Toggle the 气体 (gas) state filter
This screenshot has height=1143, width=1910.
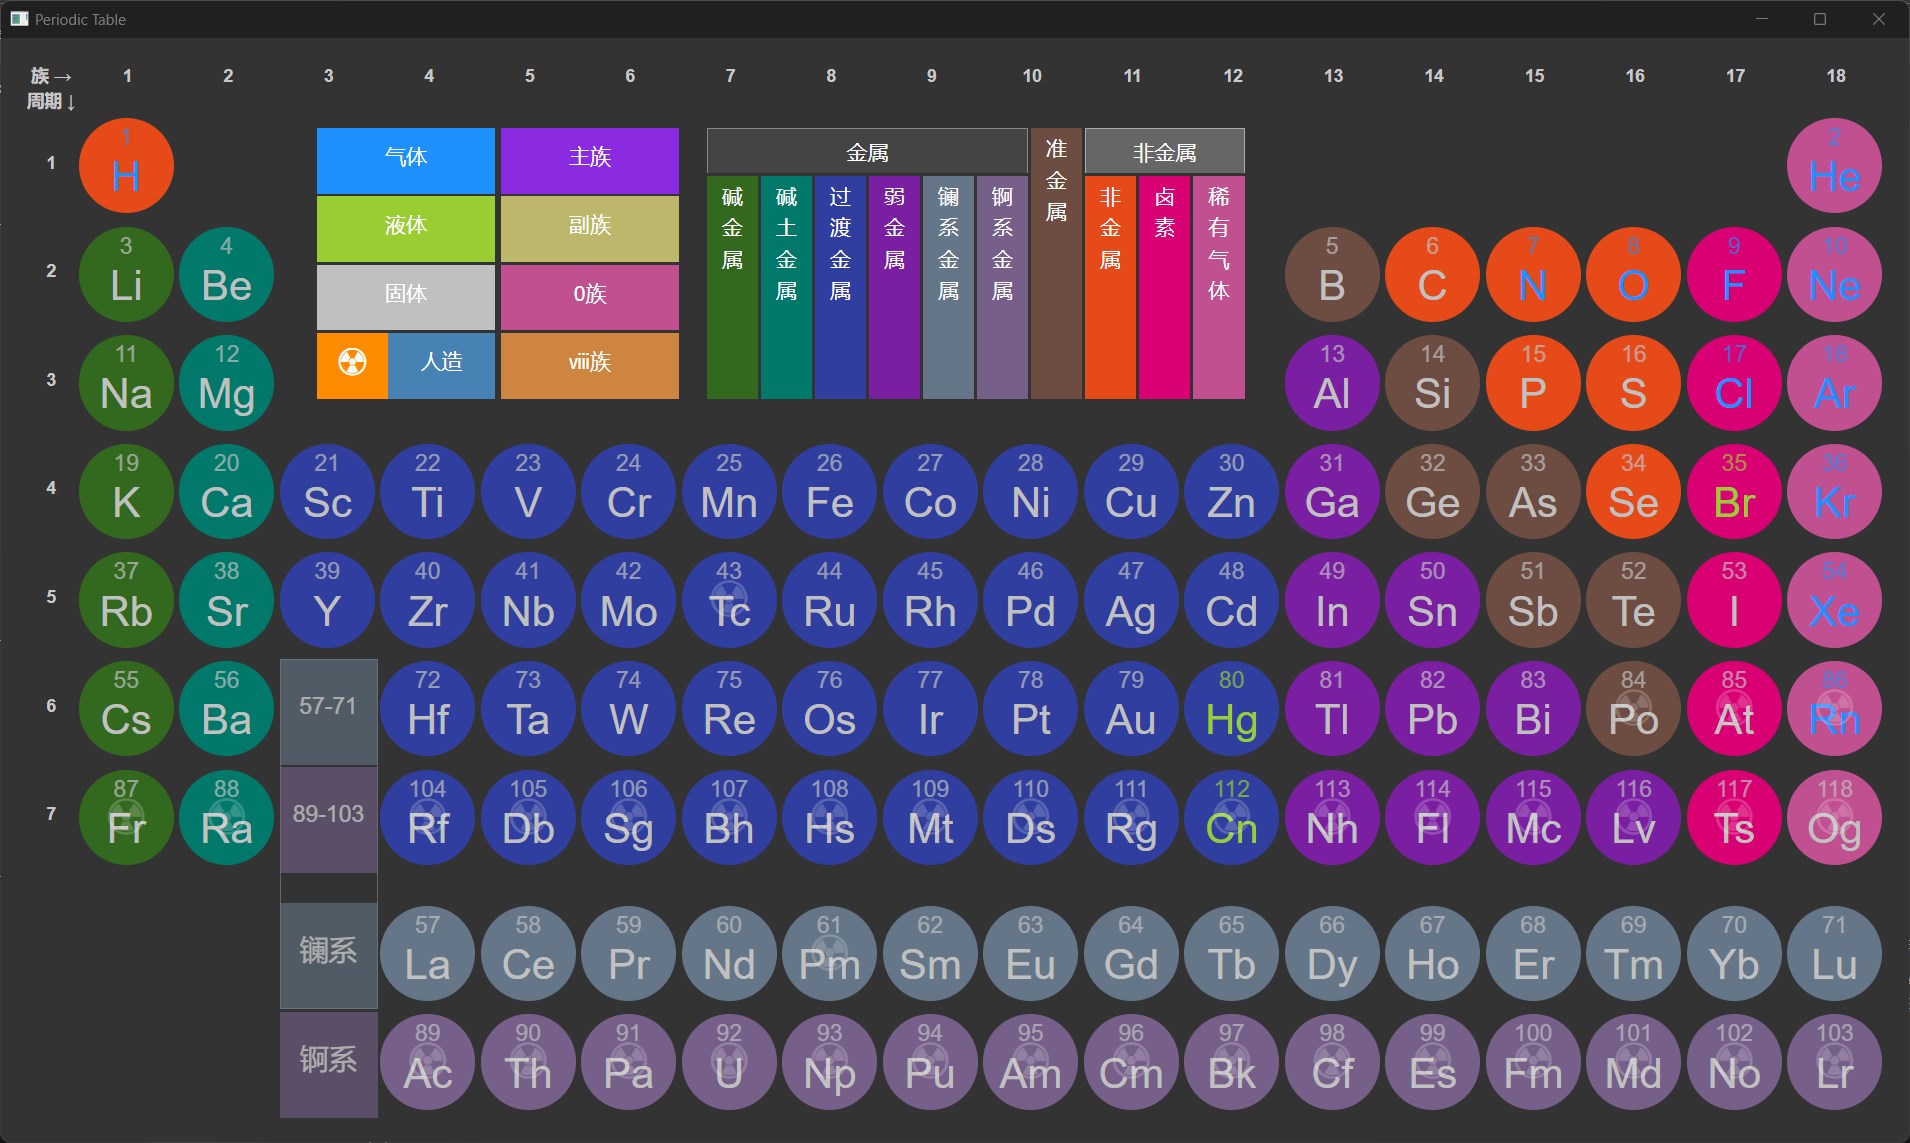(x=406, y=160)
